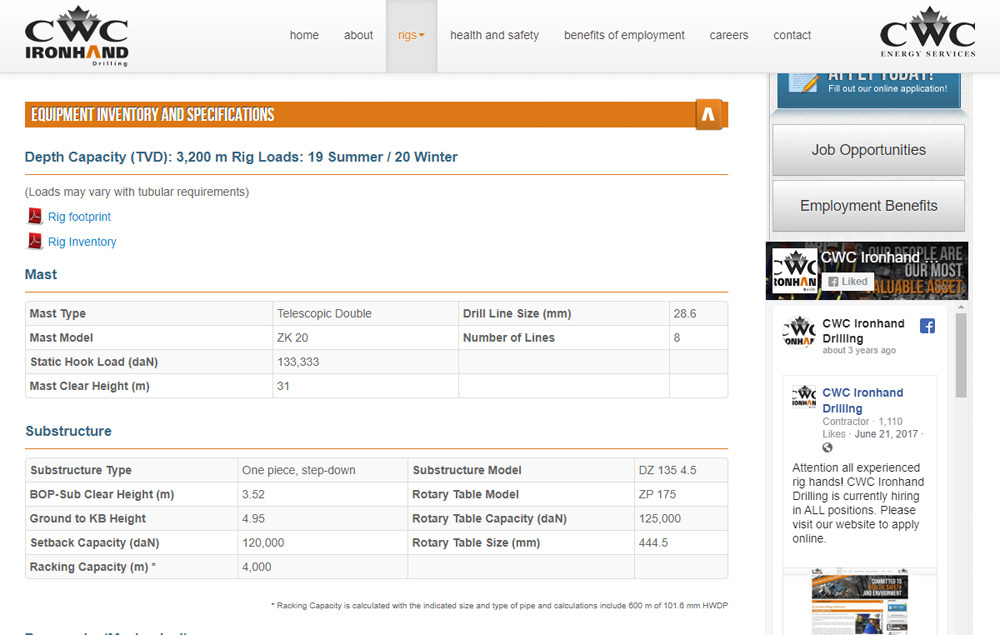The image size is (1000, 635).
Task: Click the Facebook Liked button
Action: click(848, 281)
